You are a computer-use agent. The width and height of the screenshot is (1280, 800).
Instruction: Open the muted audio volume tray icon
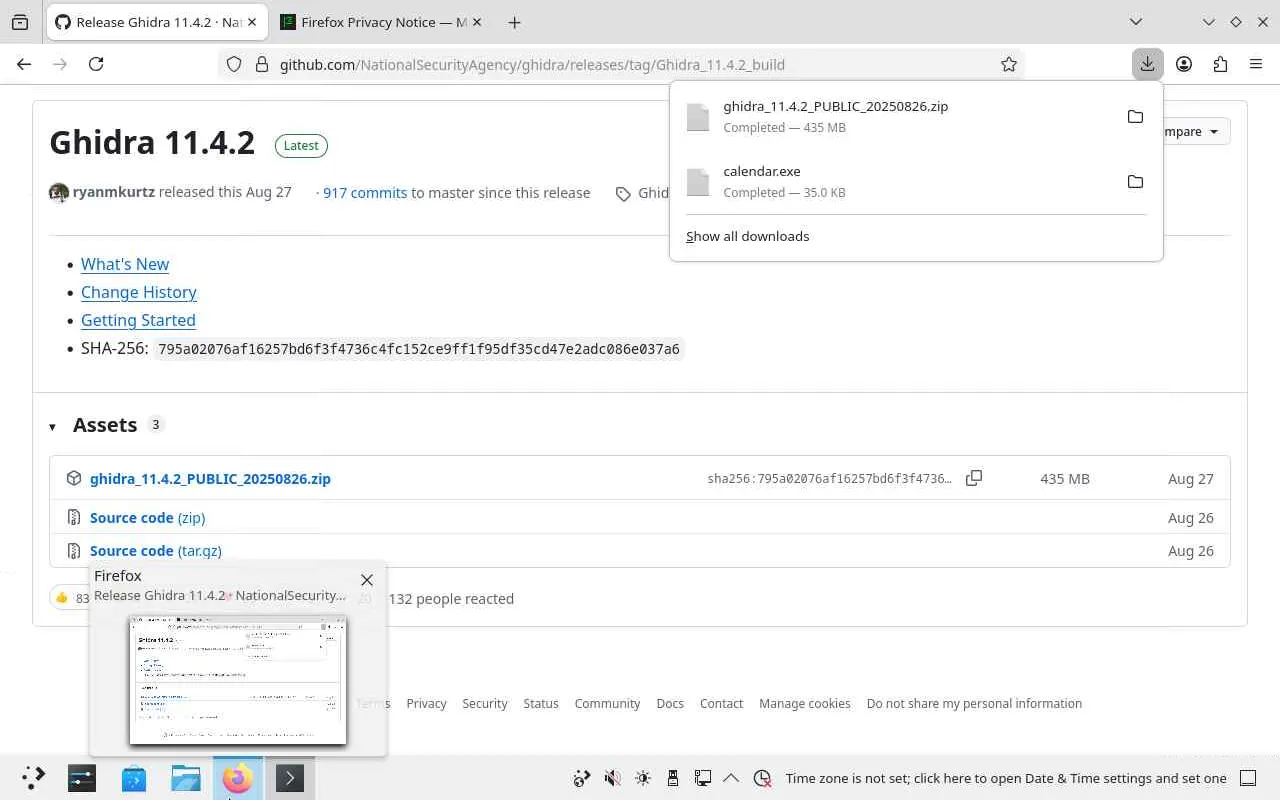click(612, 778)
